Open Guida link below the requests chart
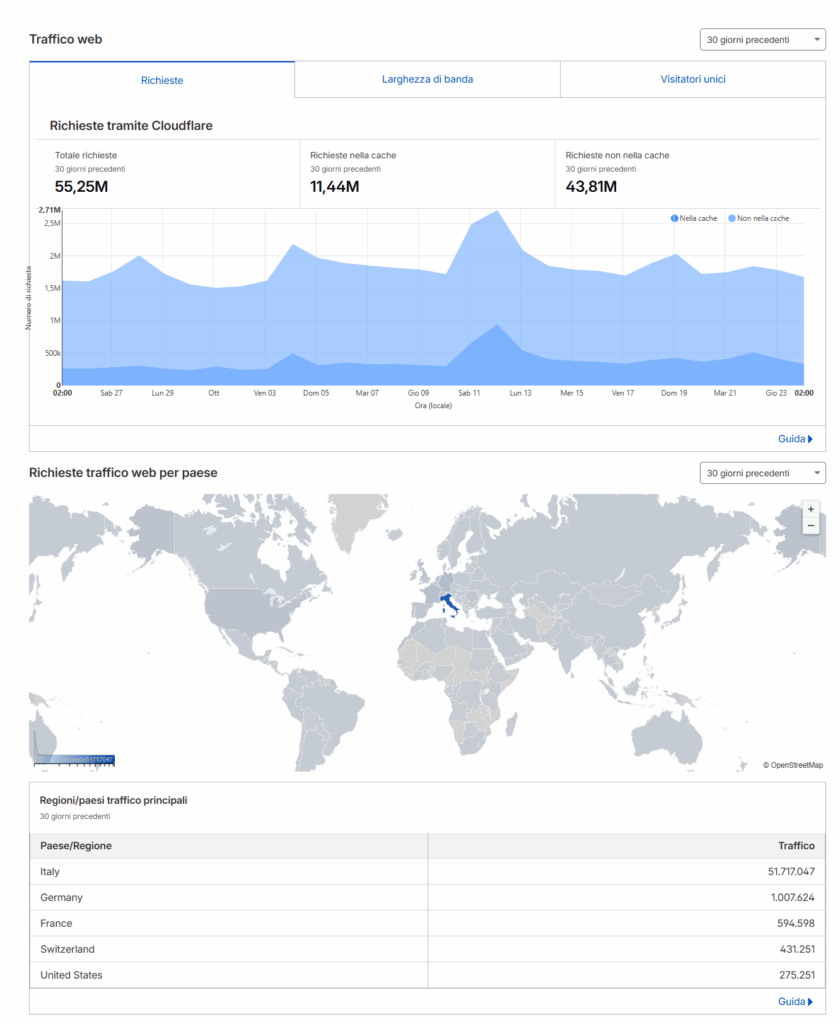 pos(795,439)
